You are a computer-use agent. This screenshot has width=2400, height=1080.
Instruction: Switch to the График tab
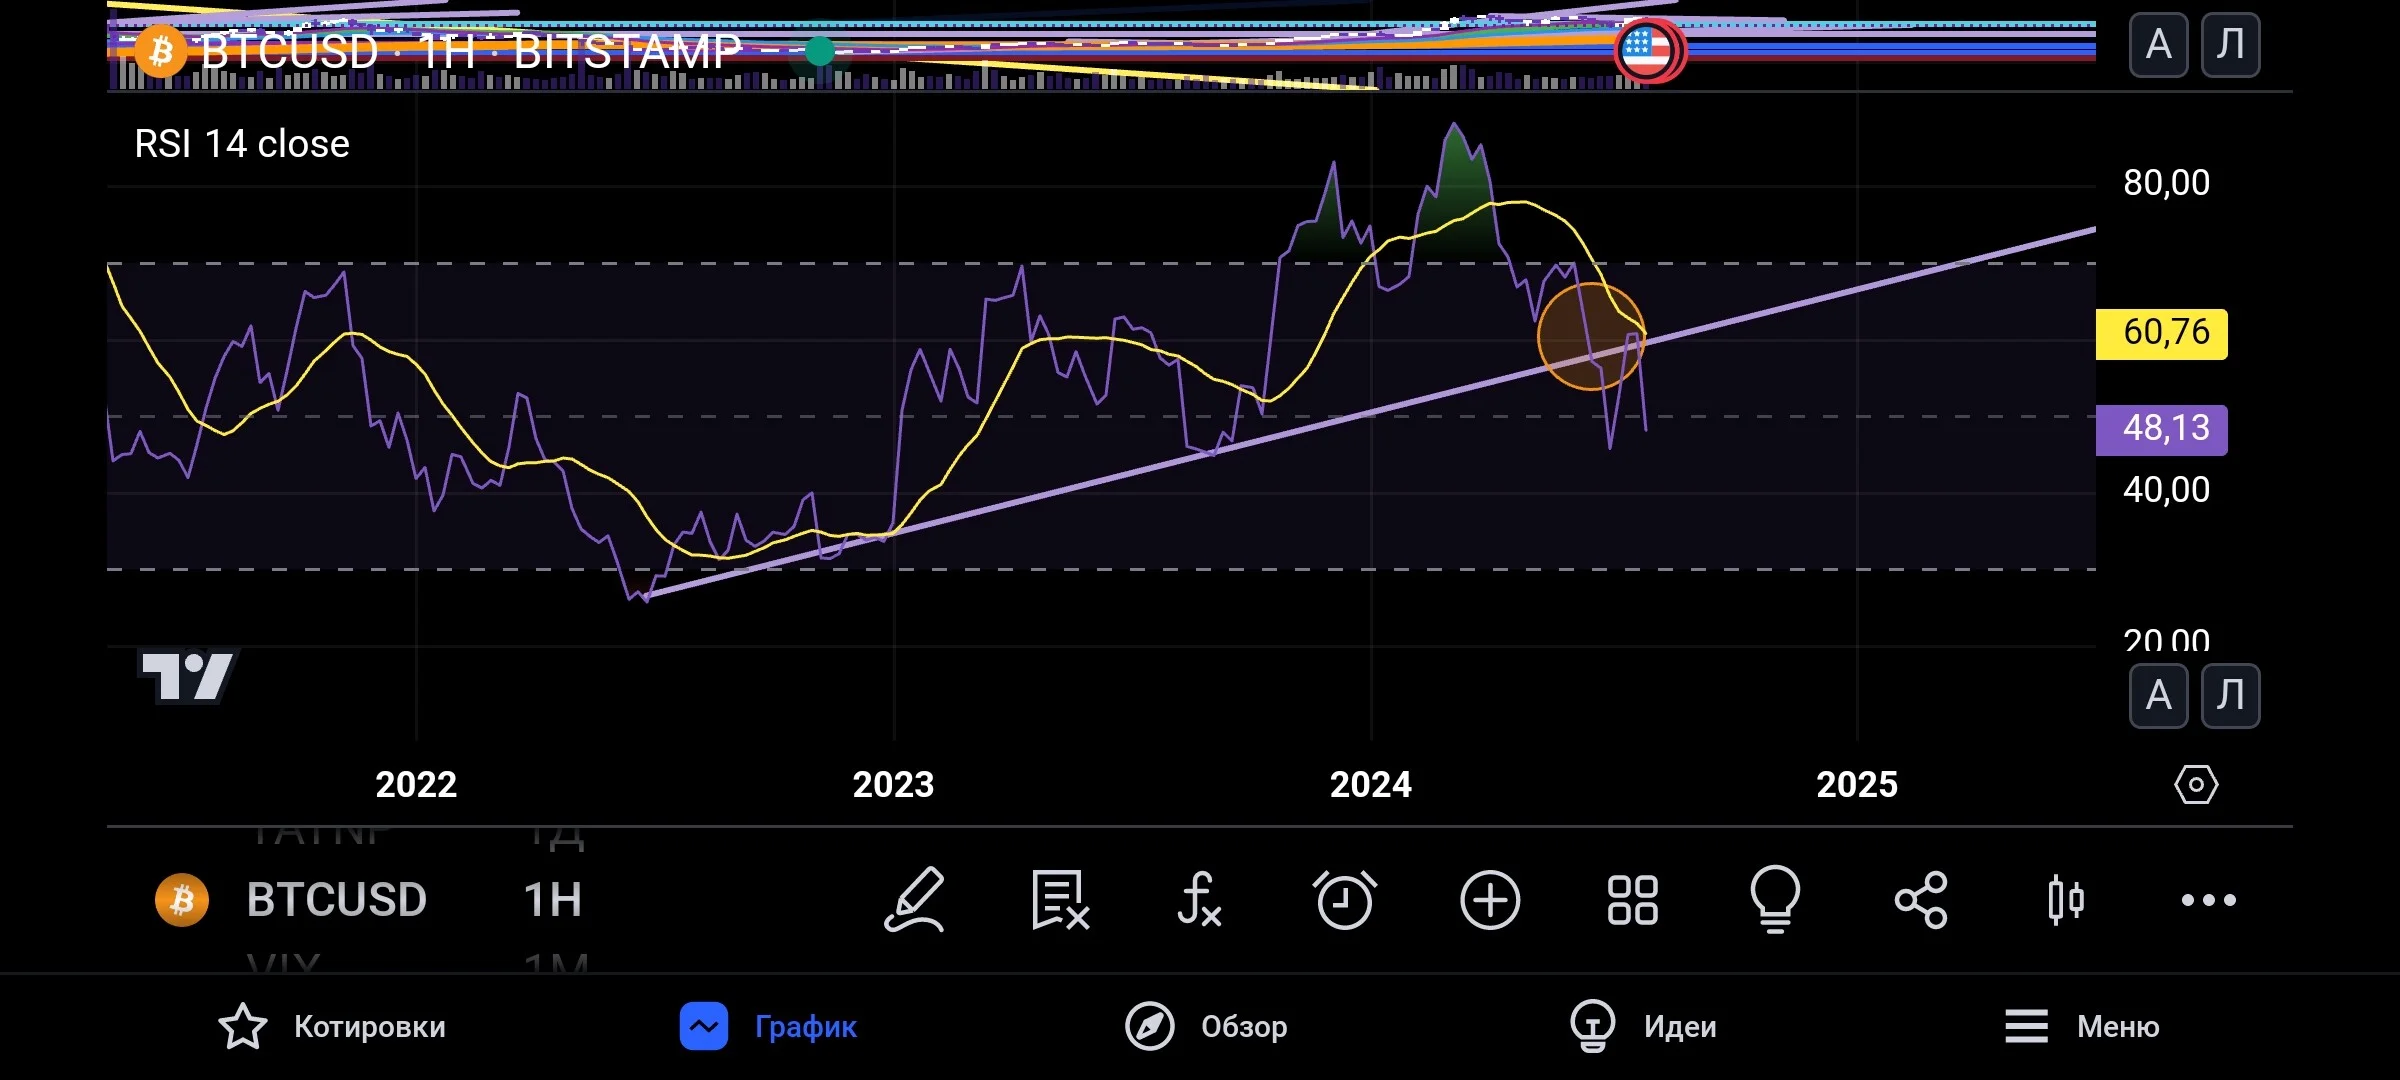click(x=768, y=1027)
